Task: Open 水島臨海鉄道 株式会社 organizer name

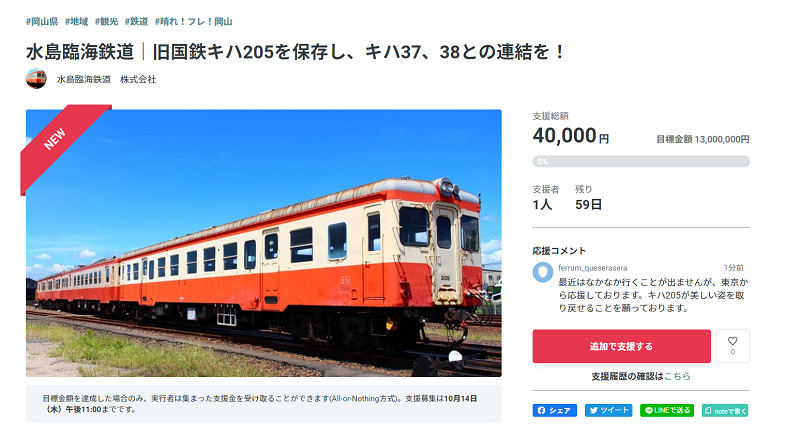Action: pyautogui.click(x=106, y=79)
